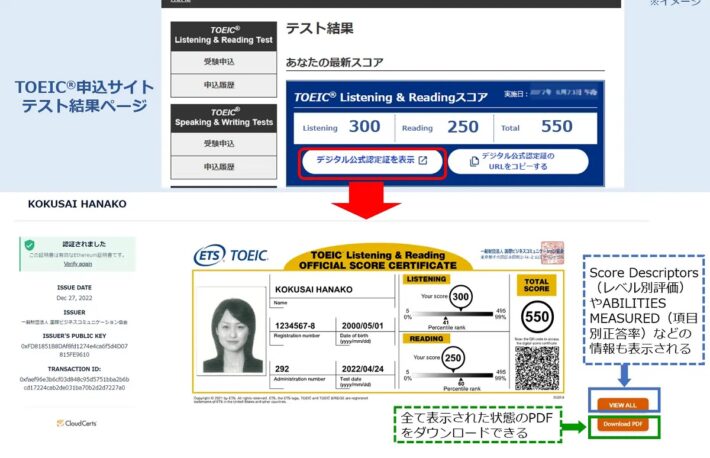710x458 pixels.
Task: Click the circled 300 Listening score on certificate
Action: coord(461,297)
